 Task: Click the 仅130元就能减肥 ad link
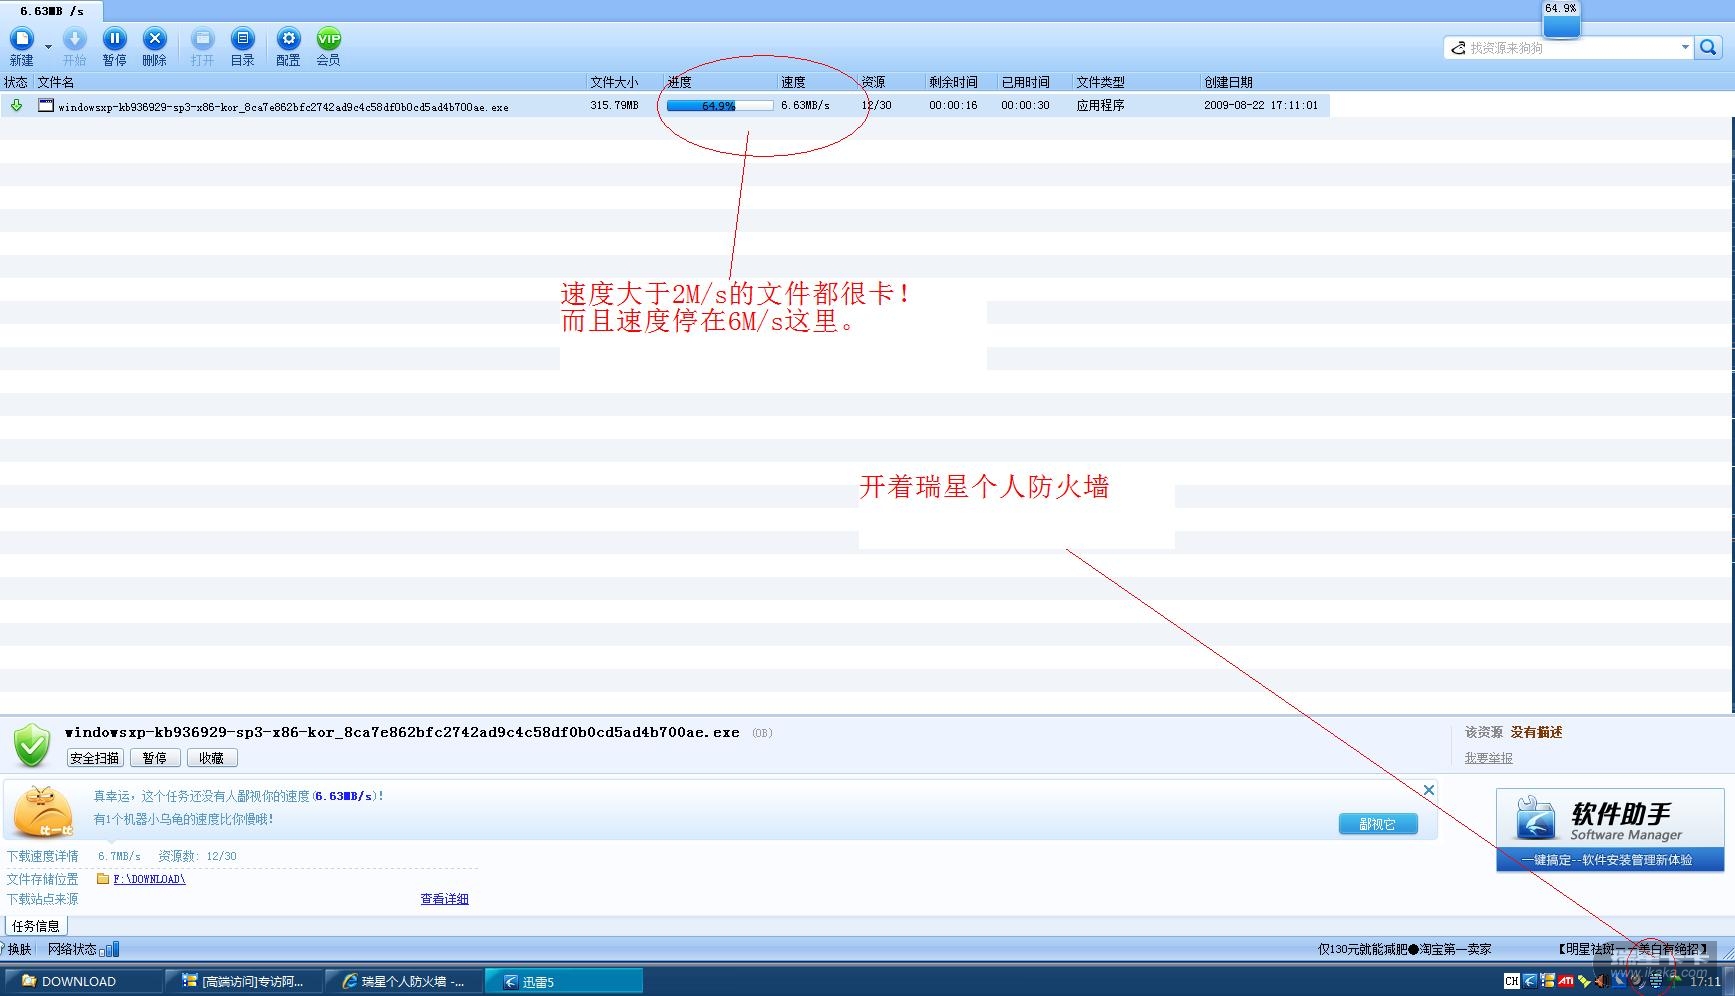1404,949
